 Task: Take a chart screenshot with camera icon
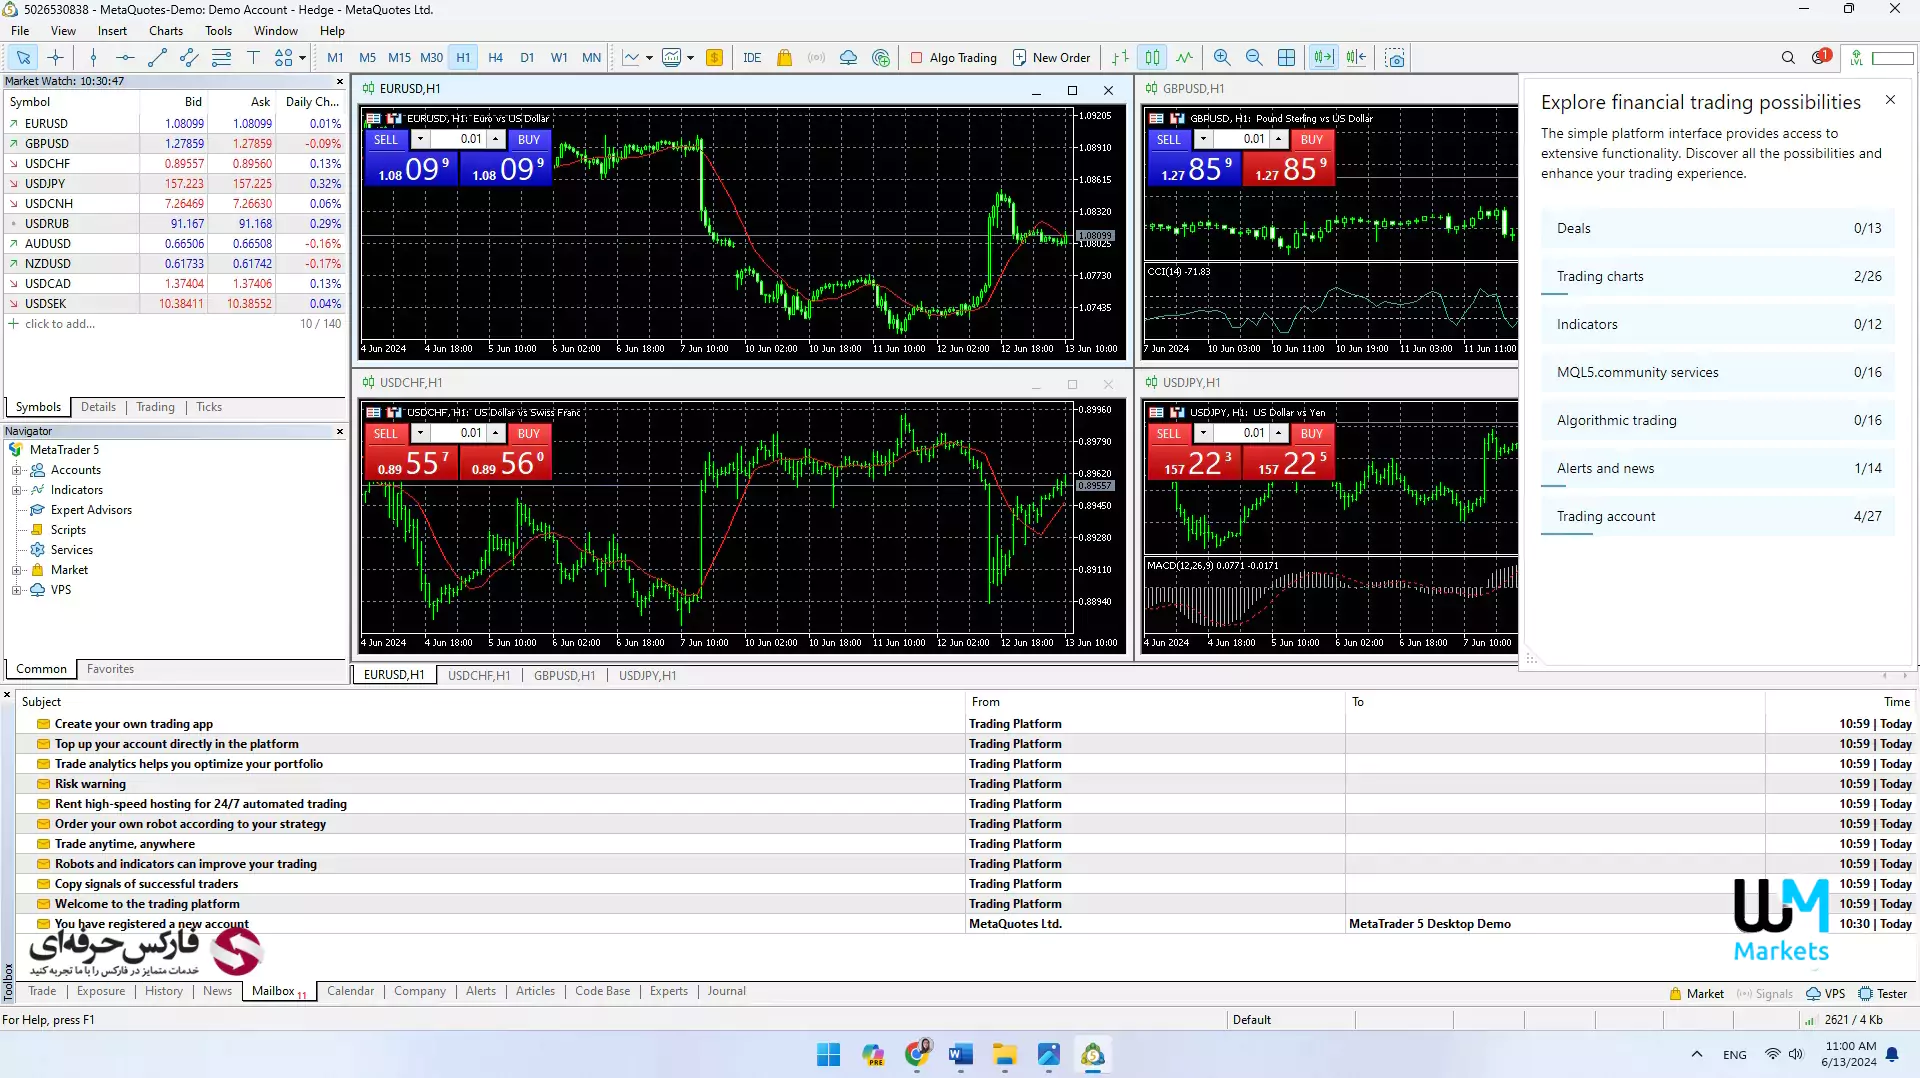(1395, 58)
